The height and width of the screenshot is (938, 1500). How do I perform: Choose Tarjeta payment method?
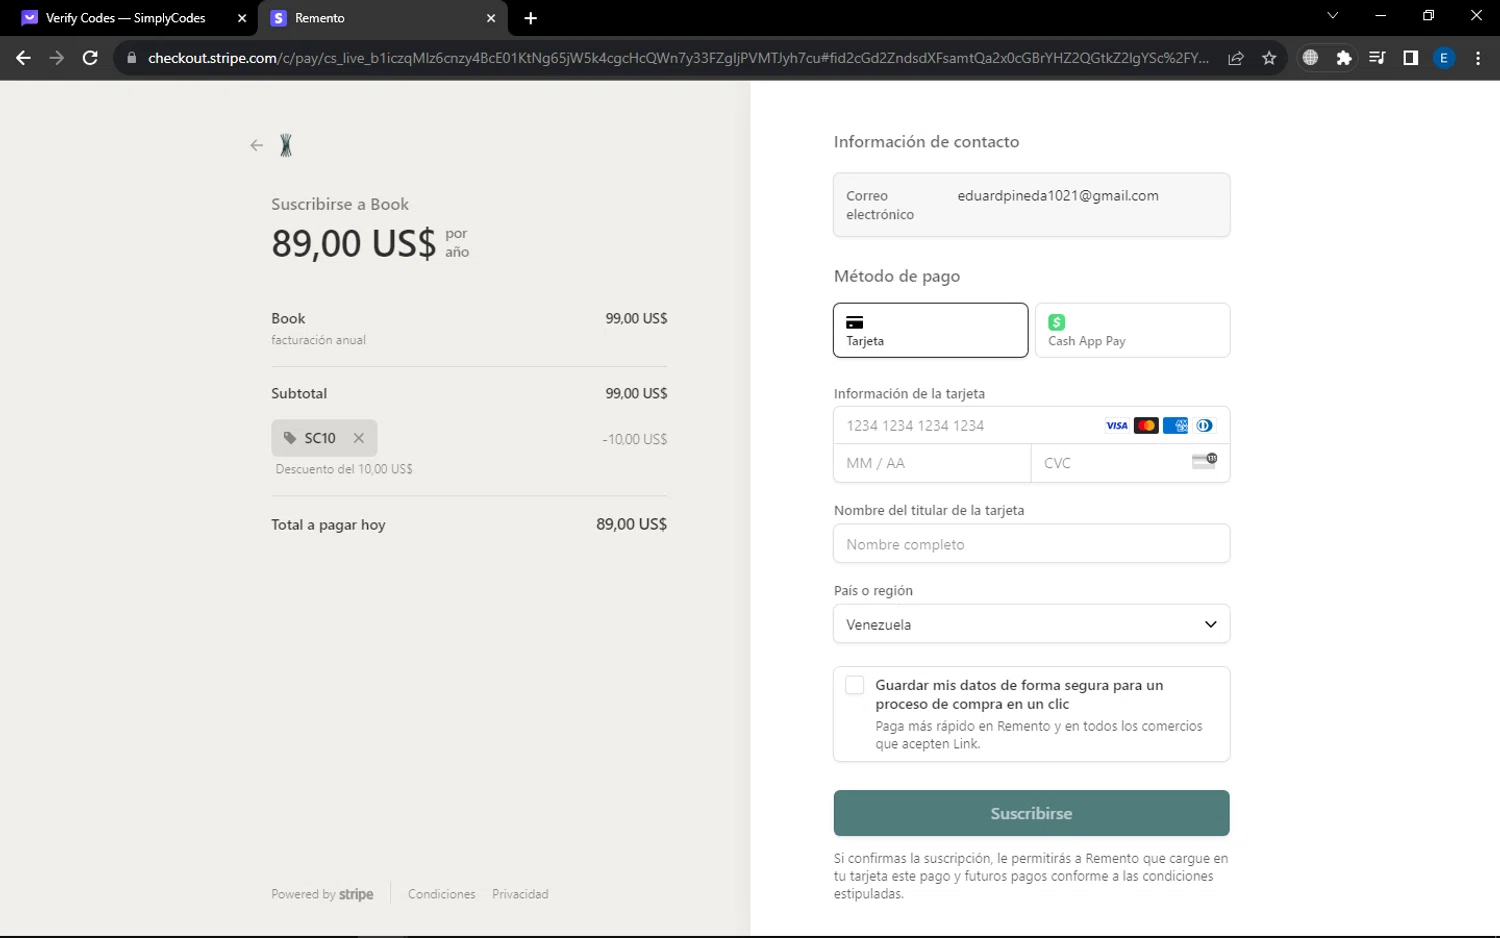pyautogui.click(x=930, y=330)
